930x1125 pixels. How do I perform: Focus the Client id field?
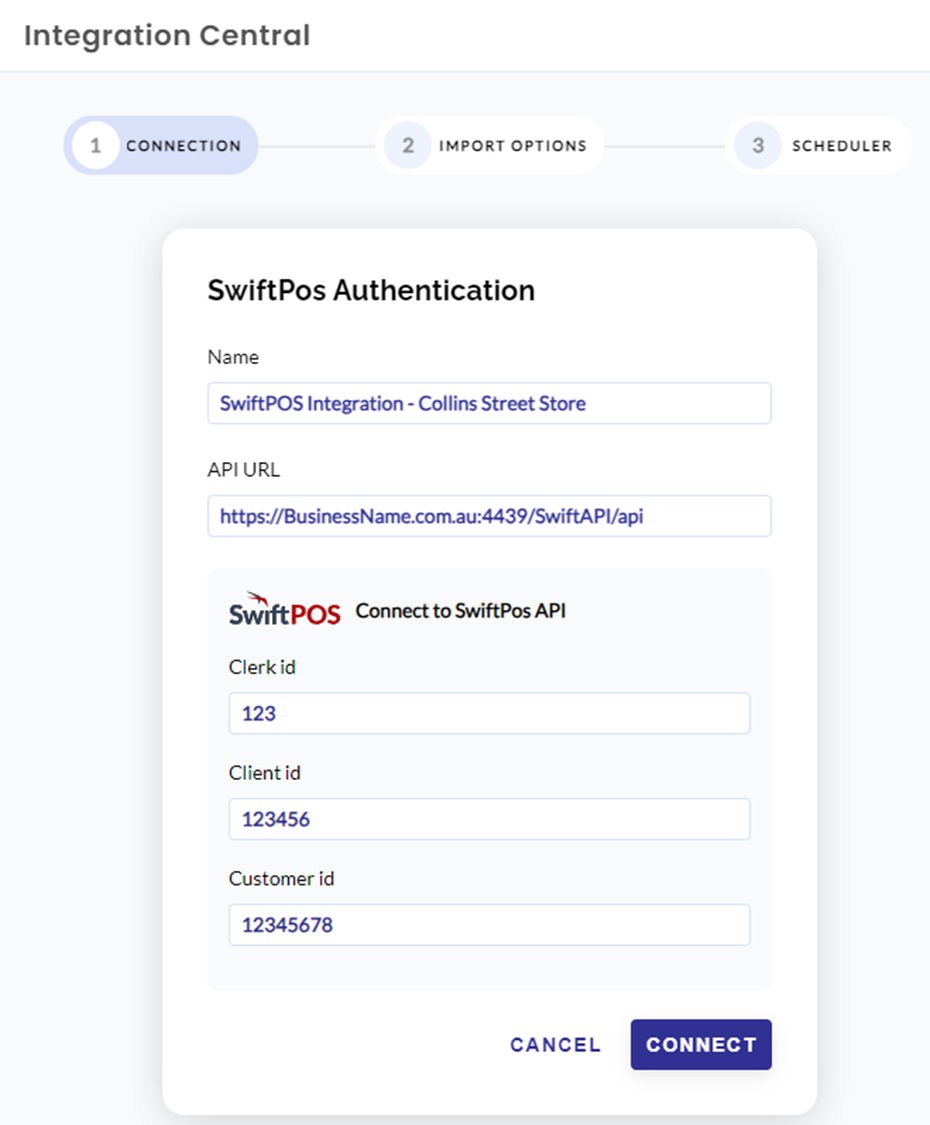(x=489, y=819)
